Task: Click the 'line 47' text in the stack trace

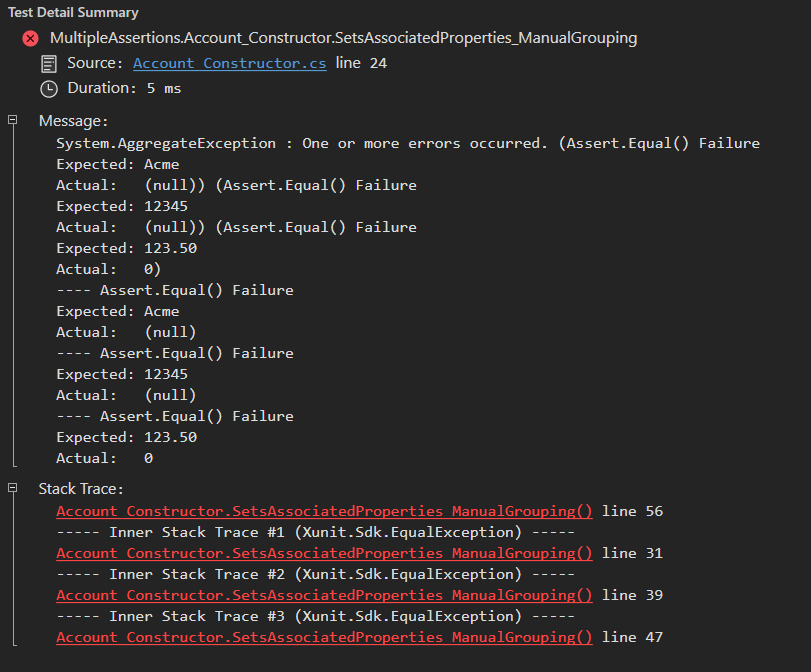Action: click(632, 637)
